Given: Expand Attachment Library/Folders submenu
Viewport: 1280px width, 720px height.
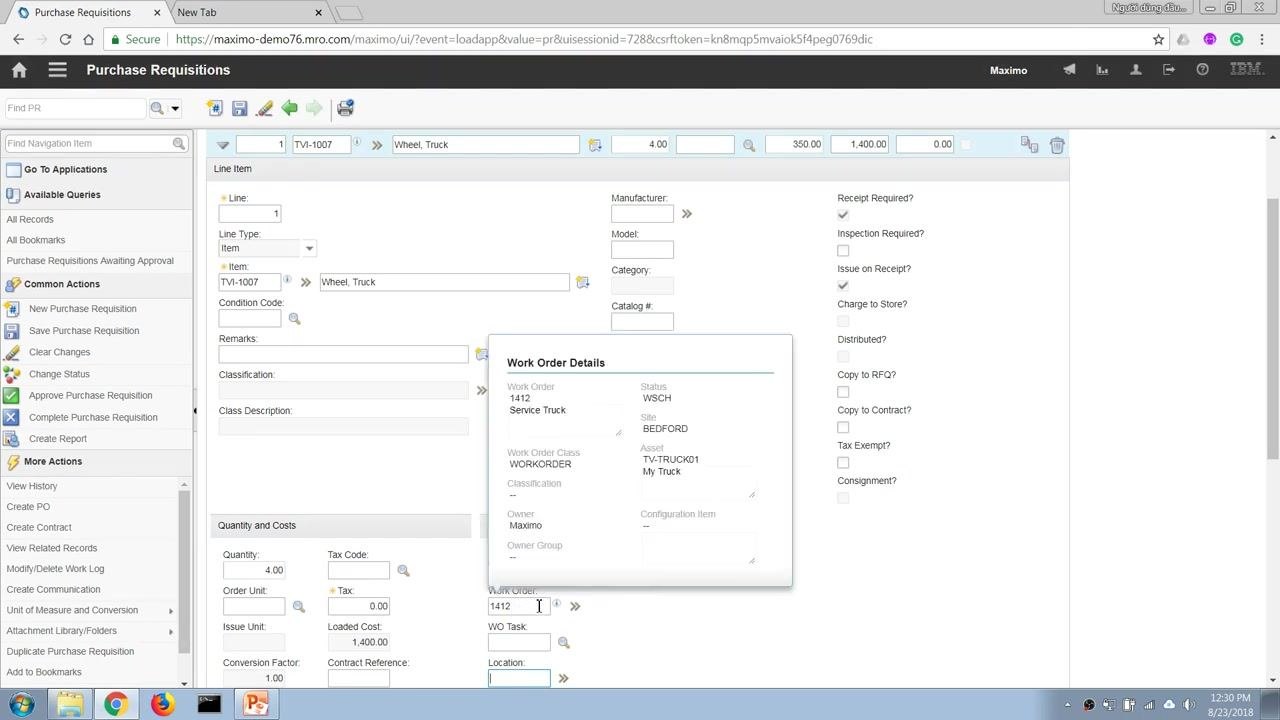Looking at the screenshot, I should coord(170,631).
